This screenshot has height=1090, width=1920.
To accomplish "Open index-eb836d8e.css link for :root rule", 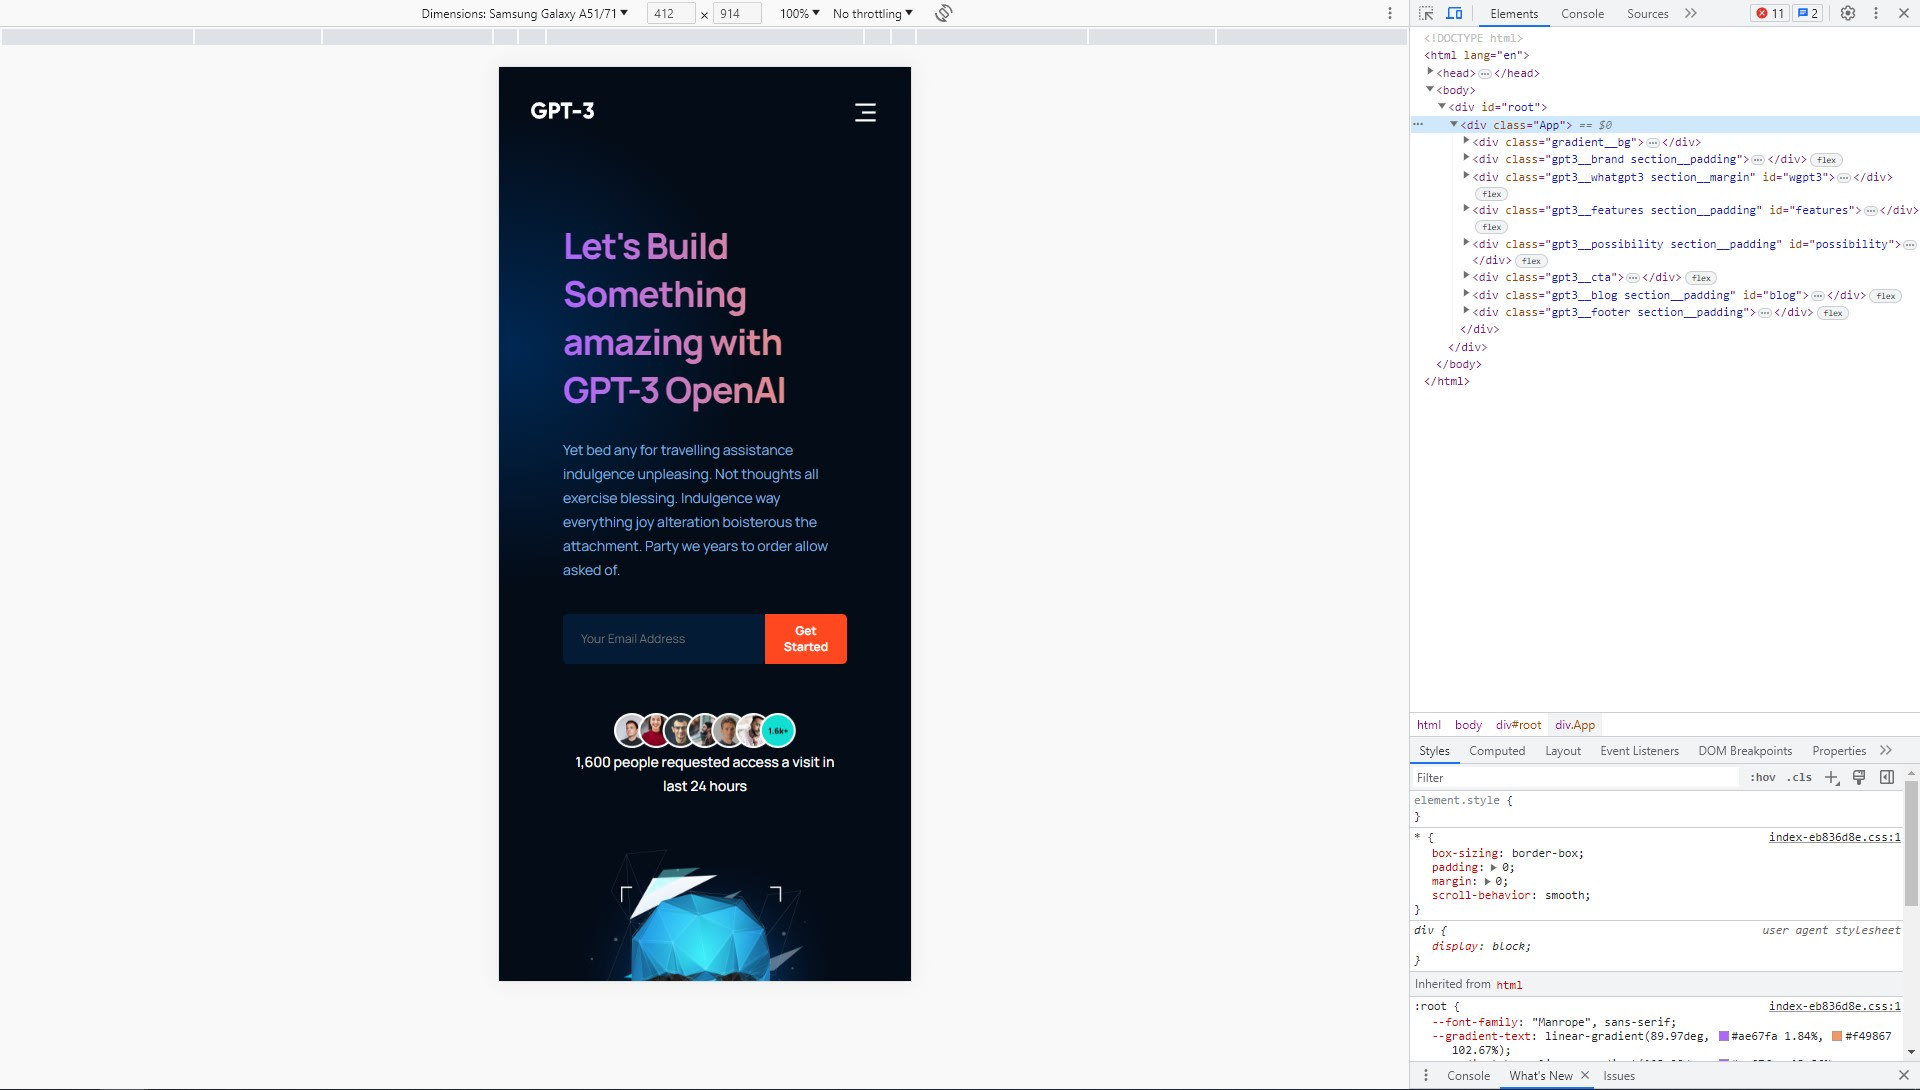I will pyautogui.click(x=1834, y=1006).
